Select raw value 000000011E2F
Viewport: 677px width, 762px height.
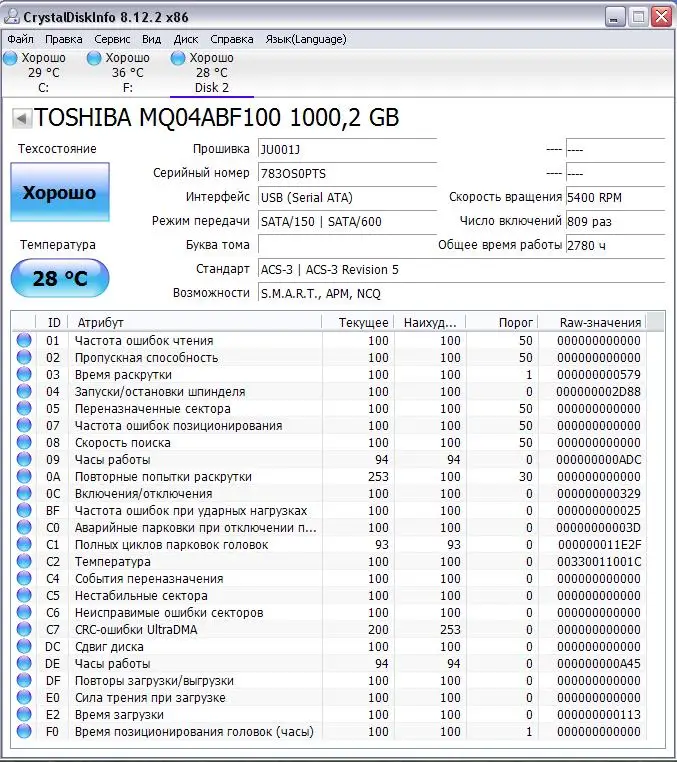[x=599, y=545]
